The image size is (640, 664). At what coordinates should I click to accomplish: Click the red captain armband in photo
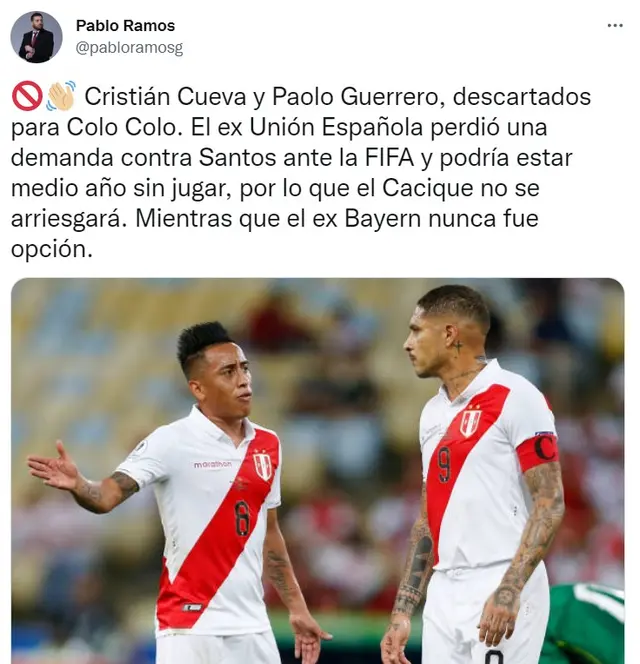coord(537,453)
